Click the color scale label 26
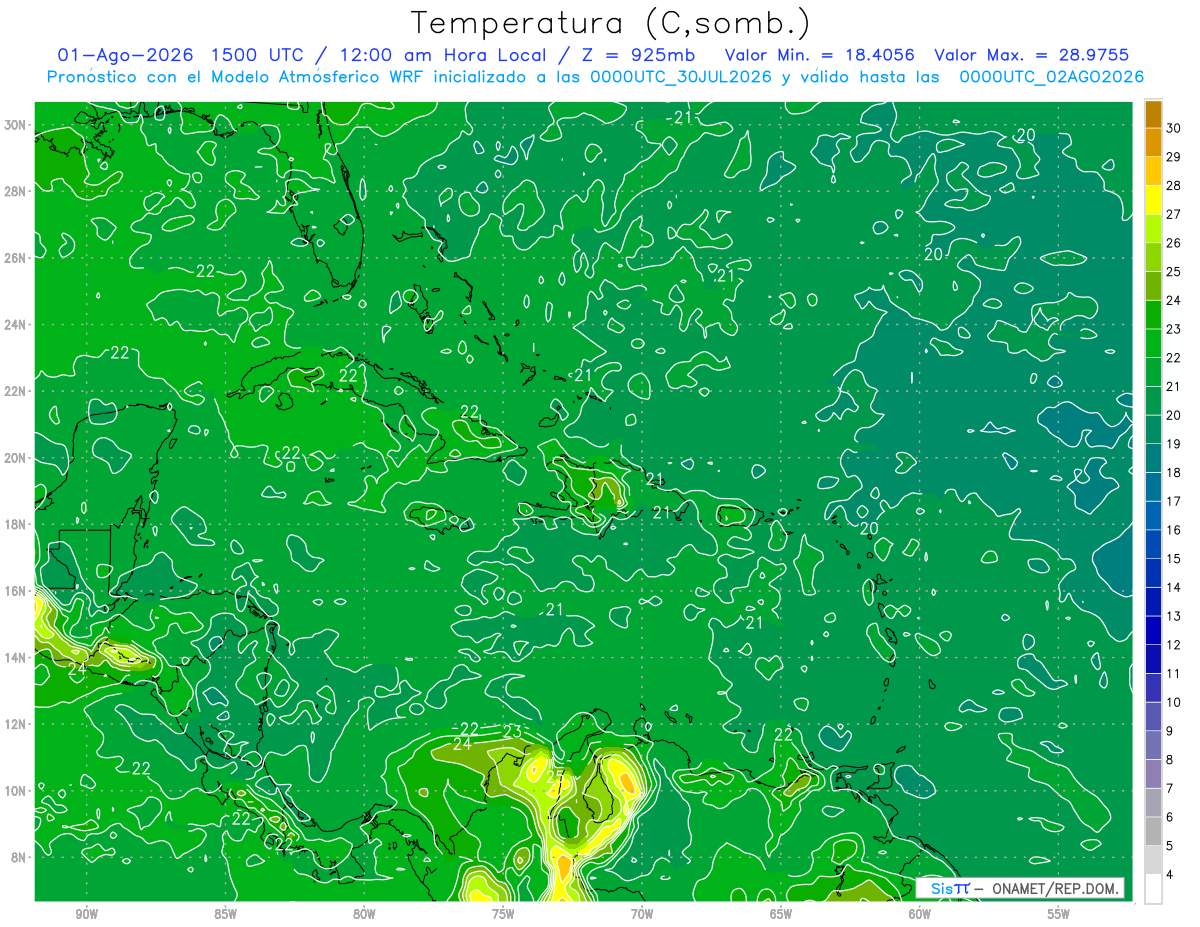Viewport: 1200px width, 927px height. click(x=1174, y=243)
